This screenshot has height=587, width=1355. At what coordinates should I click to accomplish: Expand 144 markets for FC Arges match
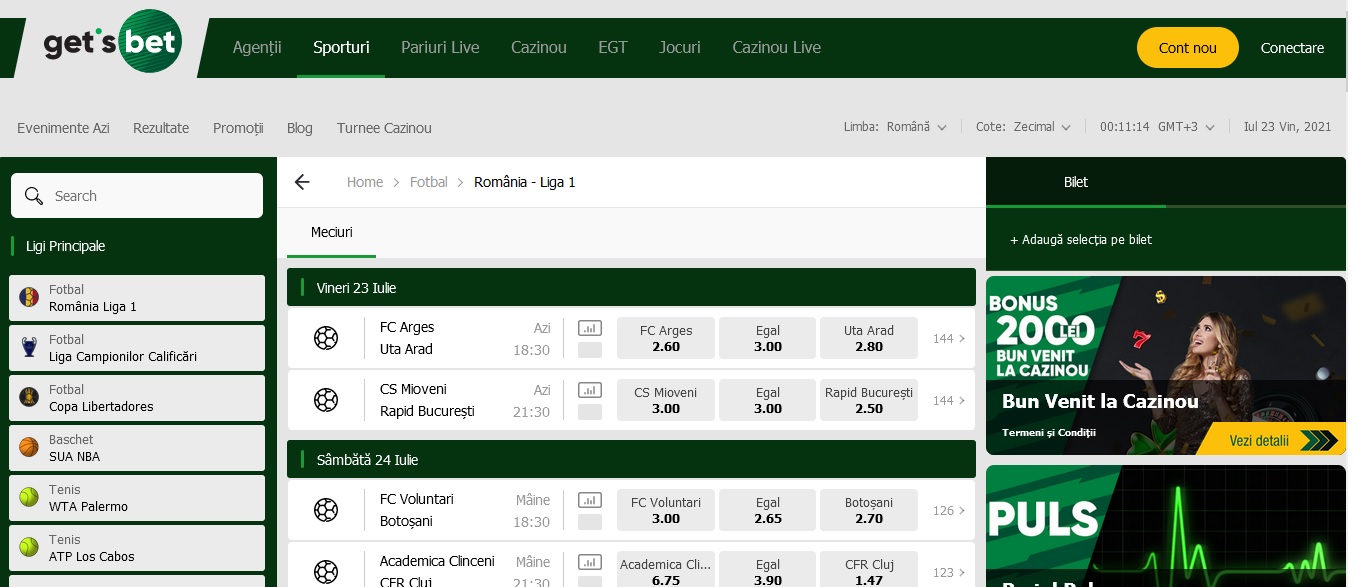[949, 339]
